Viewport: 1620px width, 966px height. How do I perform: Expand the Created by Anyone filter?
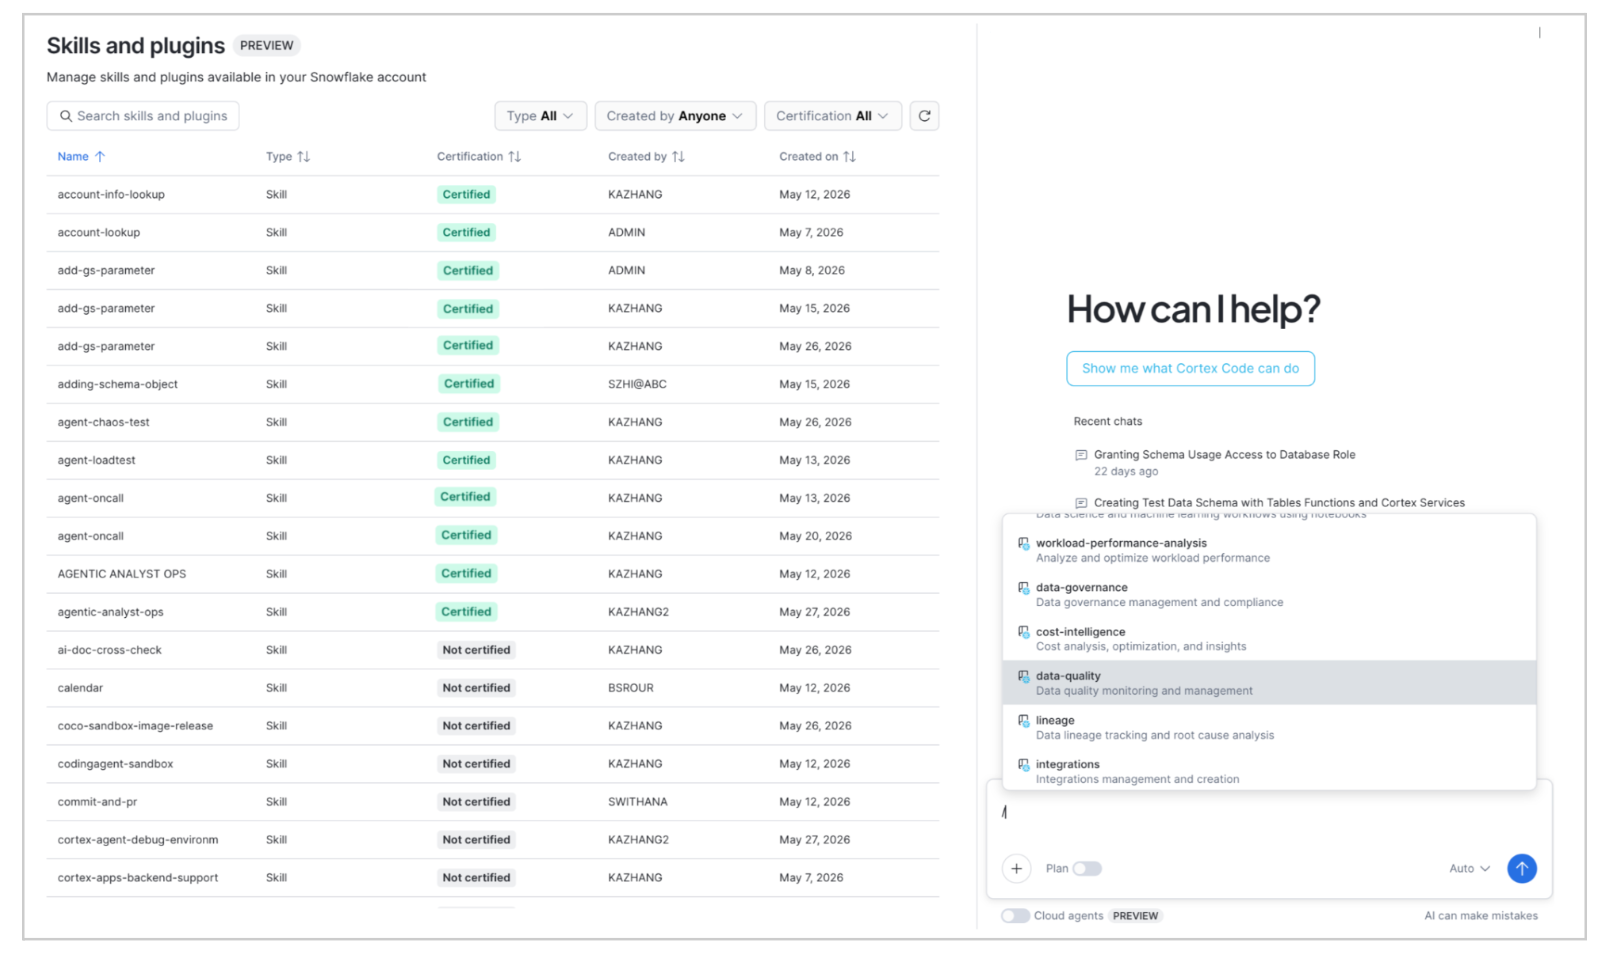coord(675,116)
